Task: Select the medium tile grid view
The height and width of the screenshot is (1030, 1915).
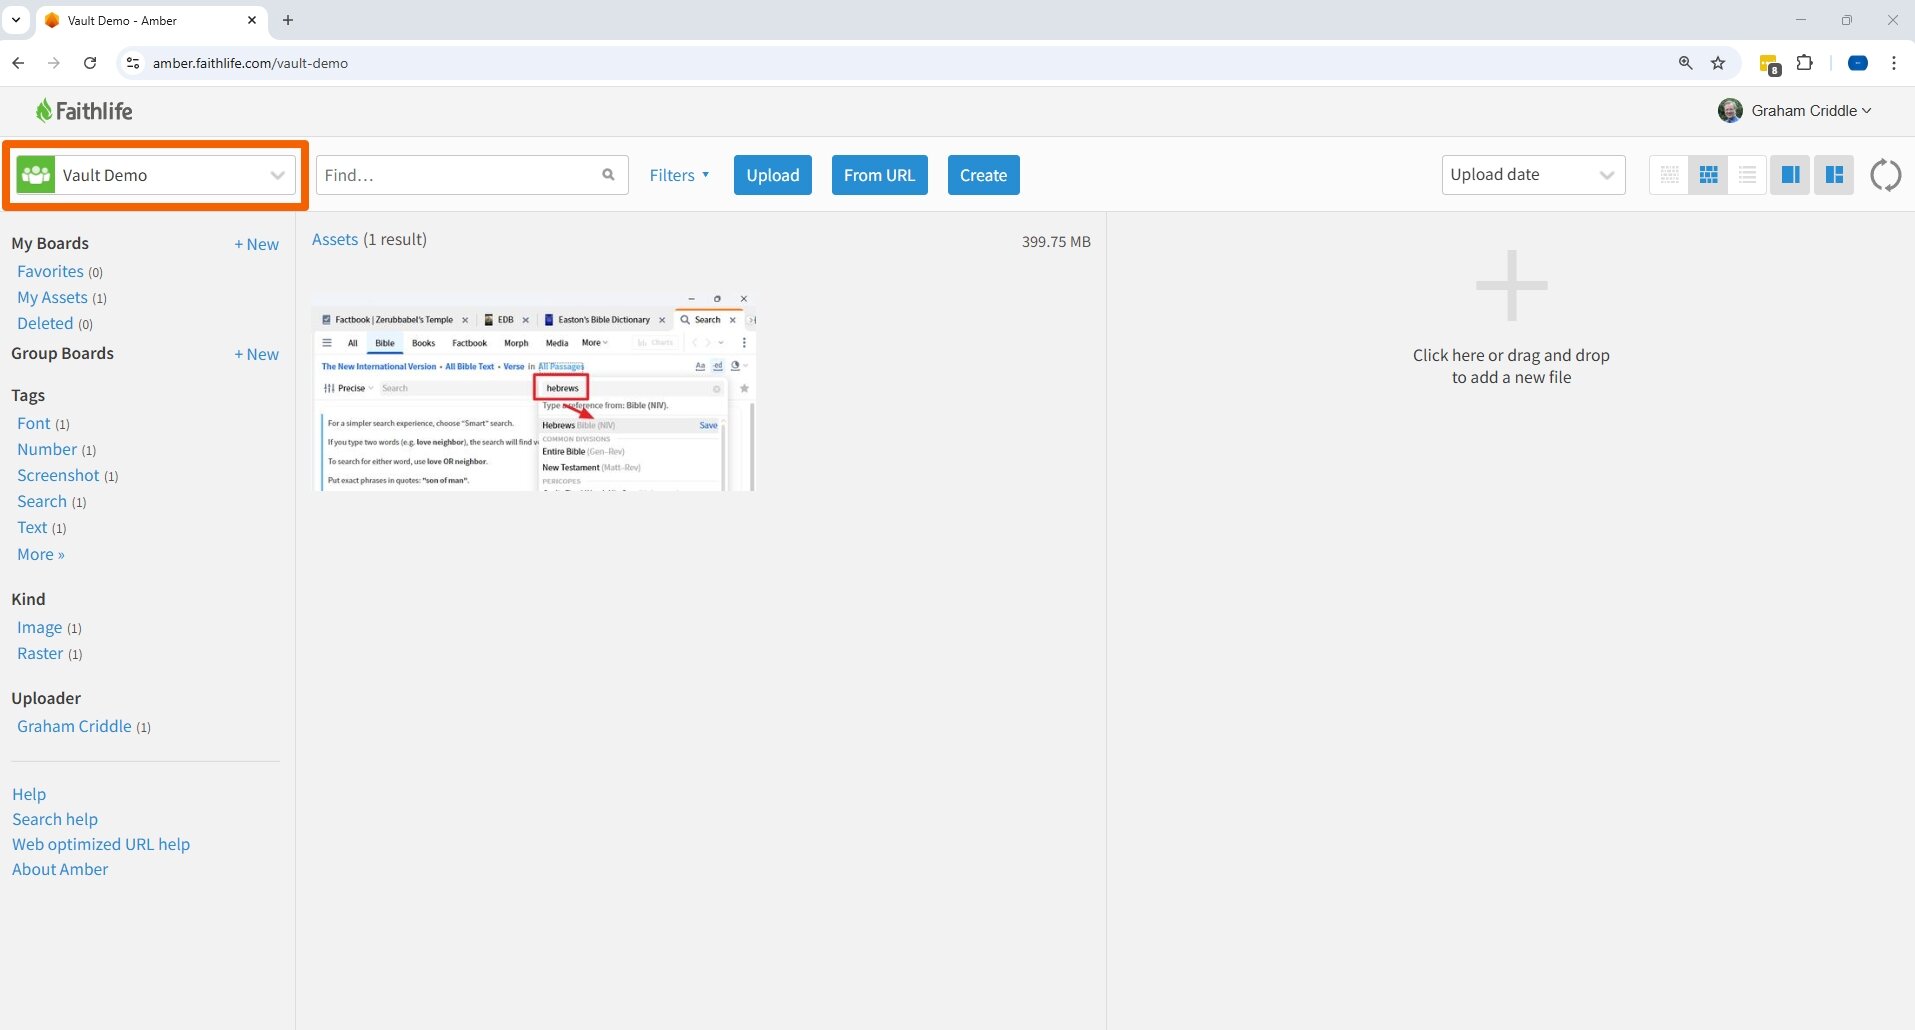Action: [1709, 175]
